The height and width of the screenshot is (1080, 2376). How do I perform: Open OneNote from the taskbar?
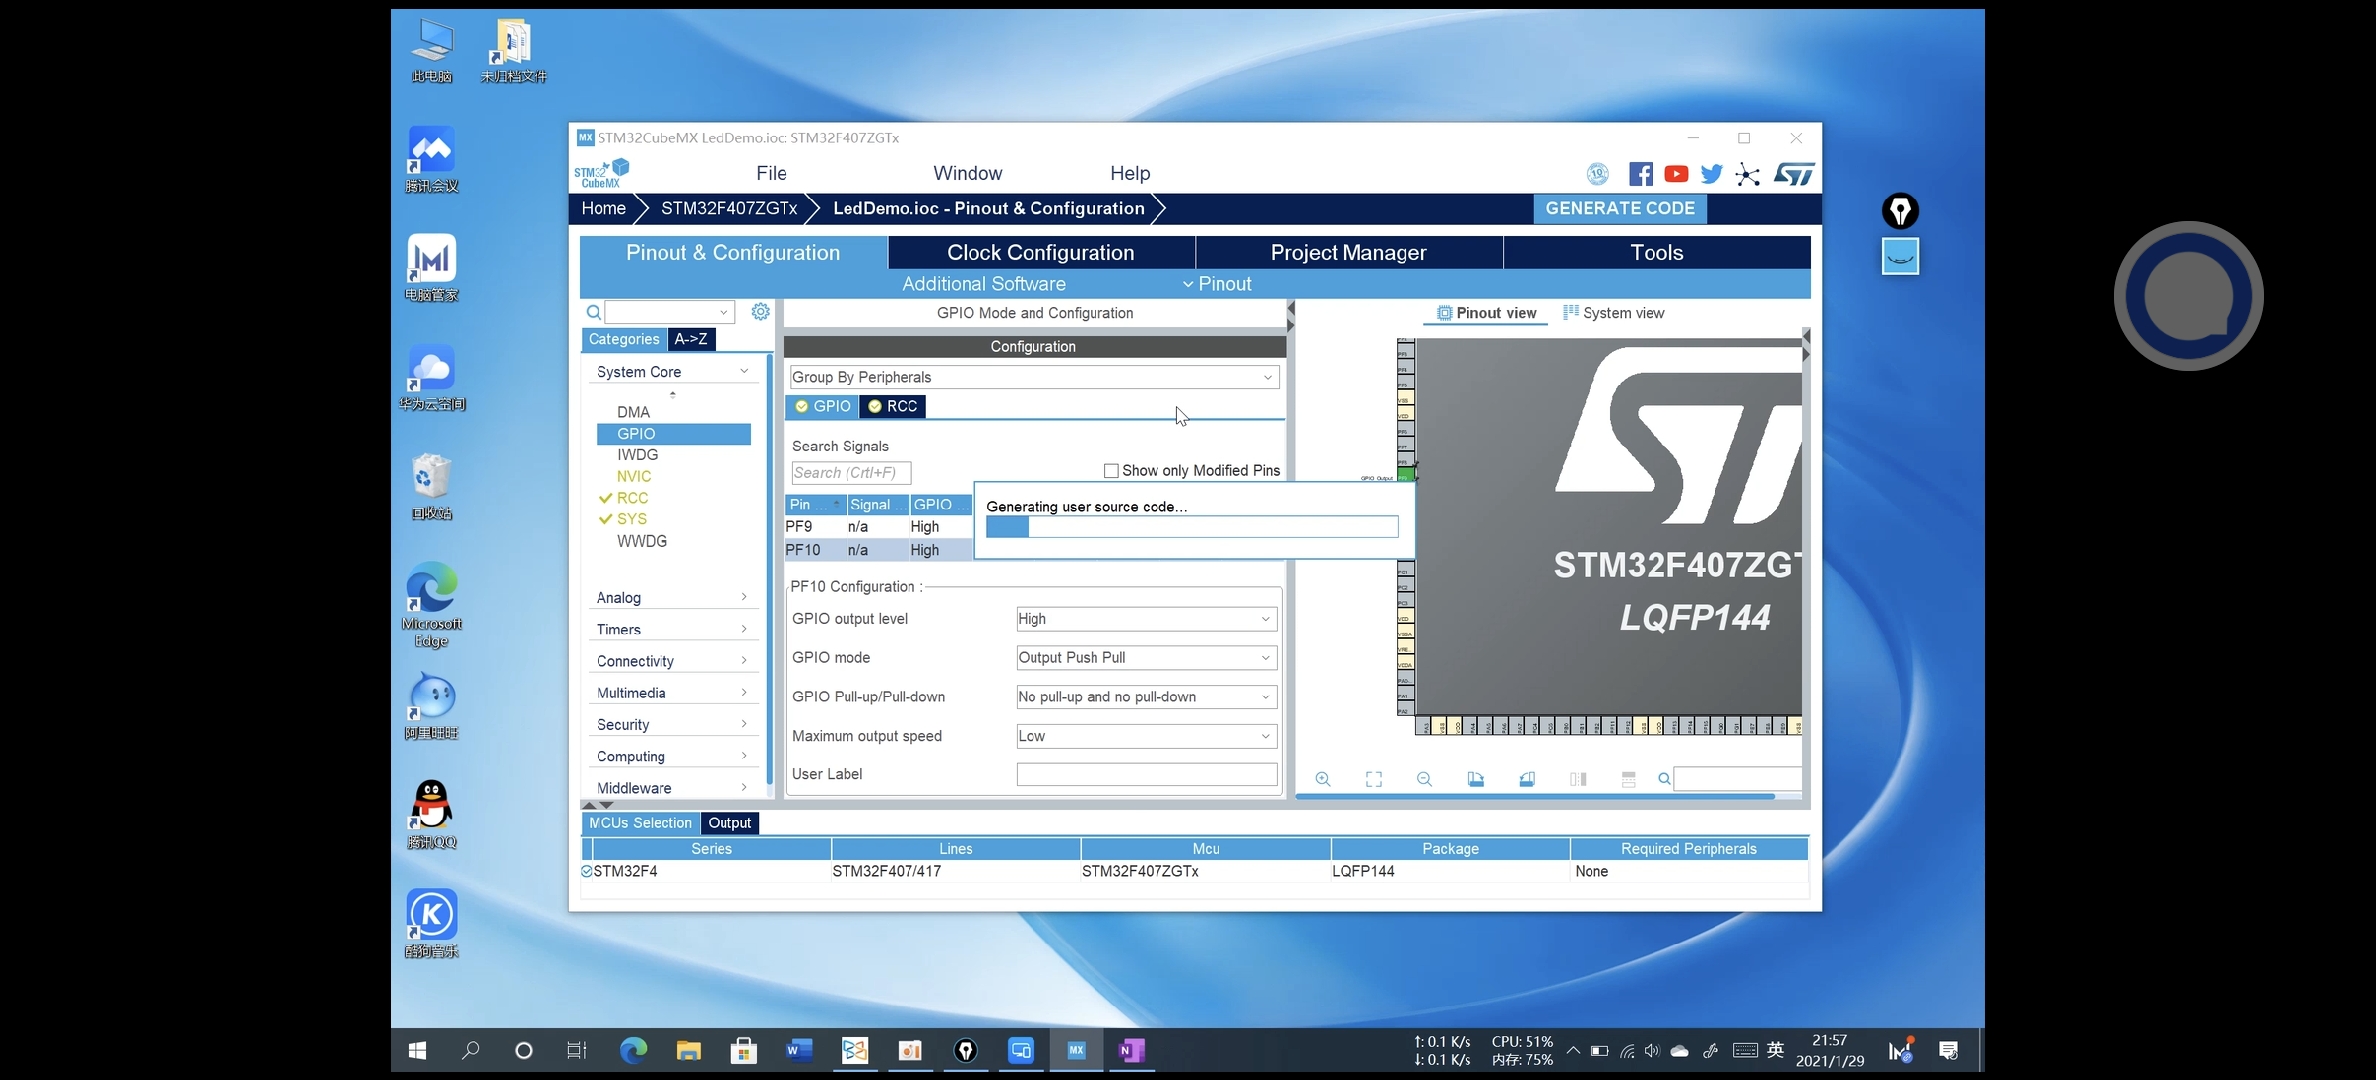1131,1050
